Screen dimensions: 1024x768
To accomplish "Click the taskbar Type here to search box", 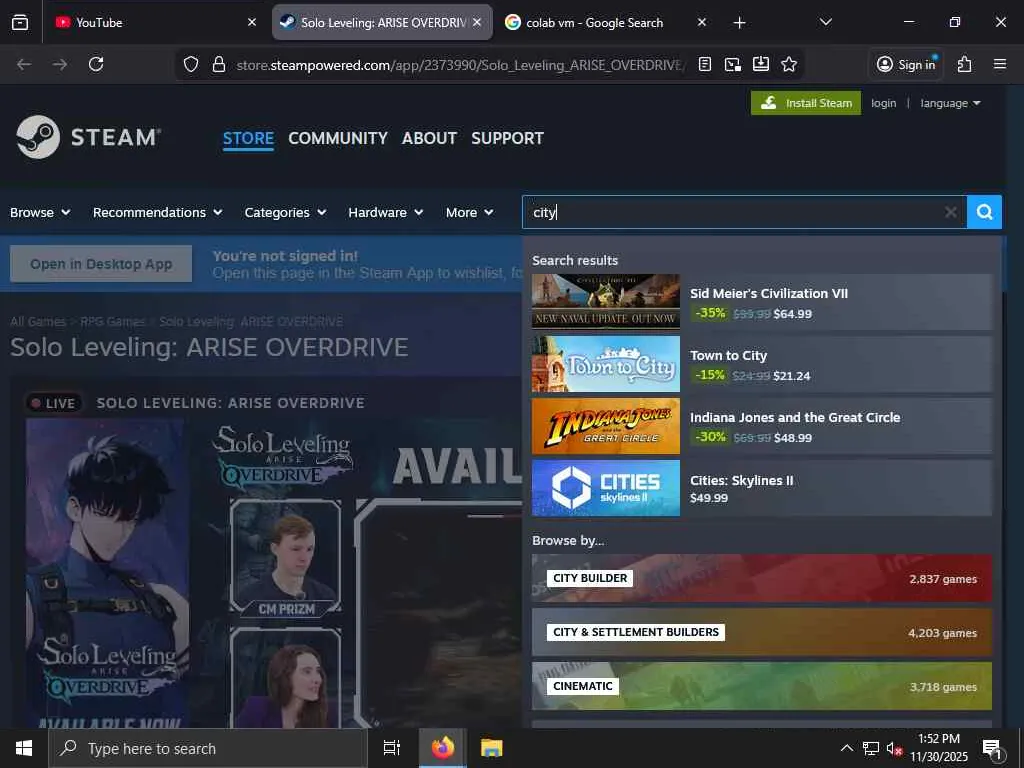I will (208, 748).
